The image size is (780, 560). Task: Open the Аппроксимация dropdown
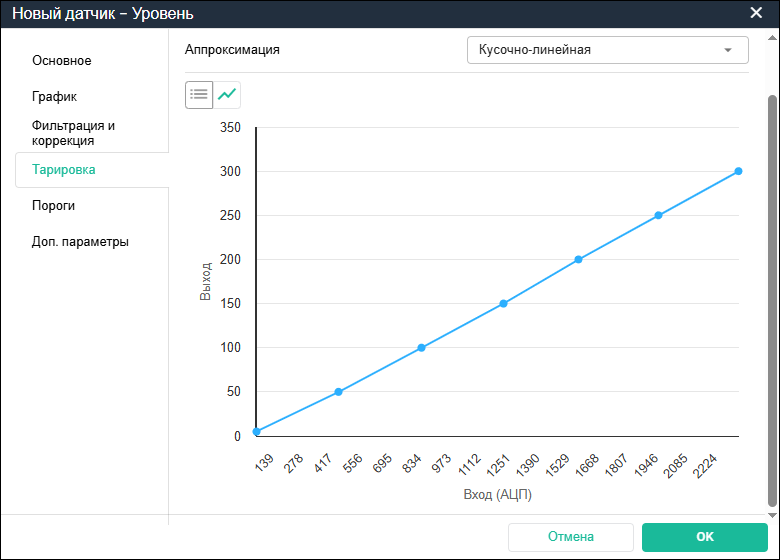pos(607,49)
